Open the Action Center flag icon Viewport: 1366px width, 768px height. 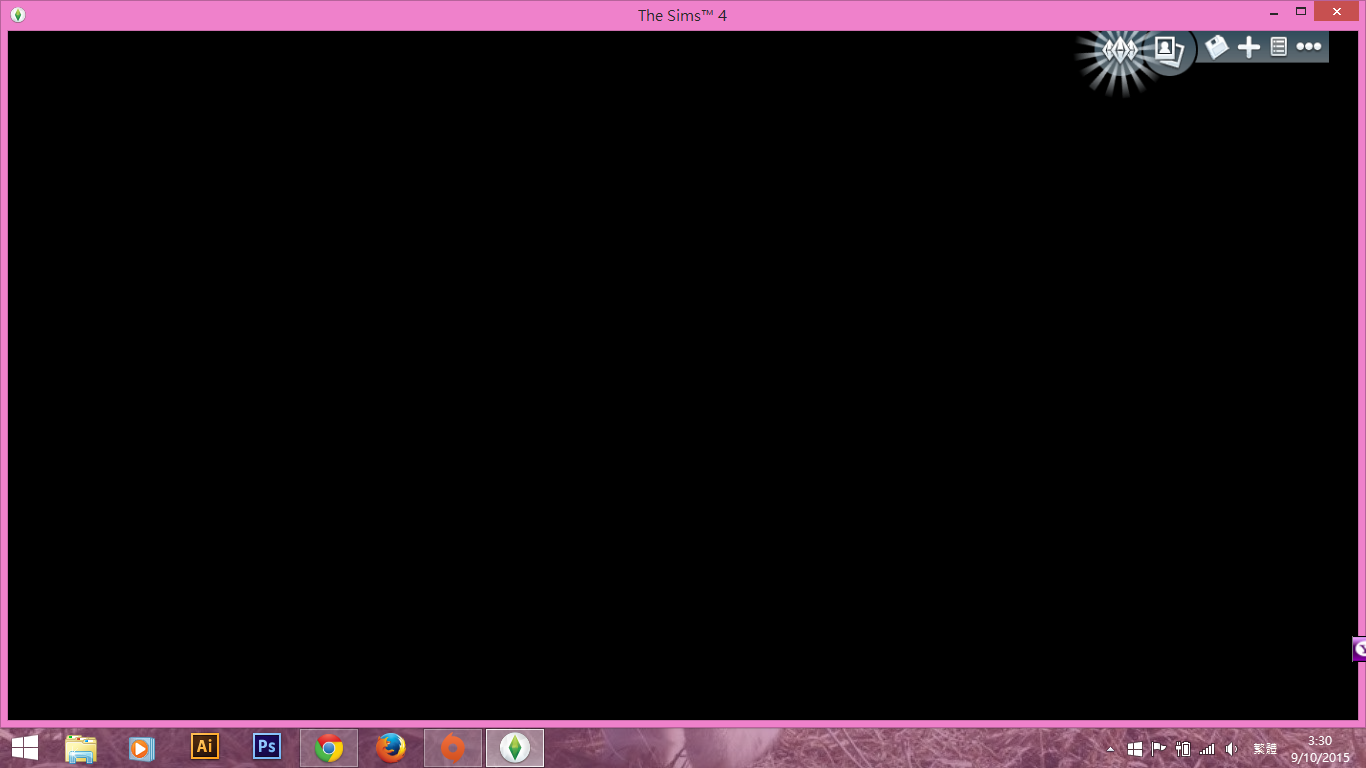tap(1159, 749)
